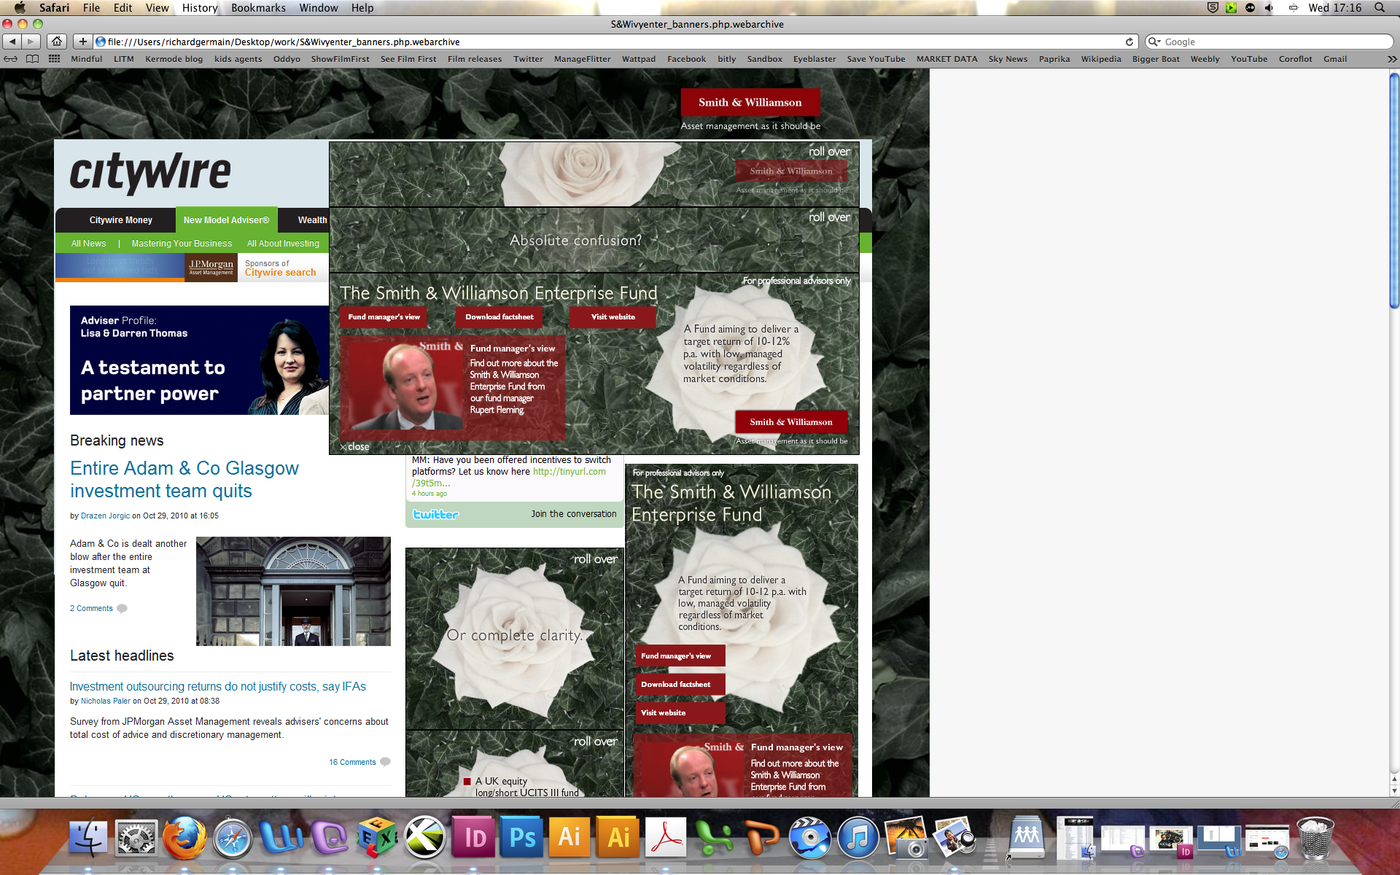The height and width of the screenshot is (875, 1400).
Task: Click Fund manager's view in the top banner
Action: [x=384, y=317]
